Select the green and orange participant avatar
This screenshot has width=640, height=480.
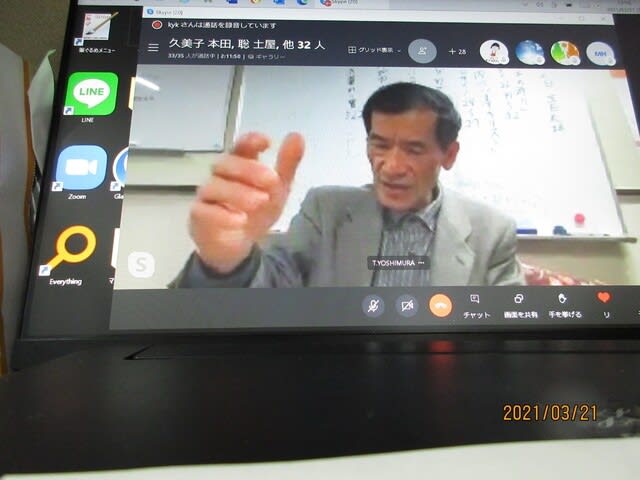[x=565, y=53]
